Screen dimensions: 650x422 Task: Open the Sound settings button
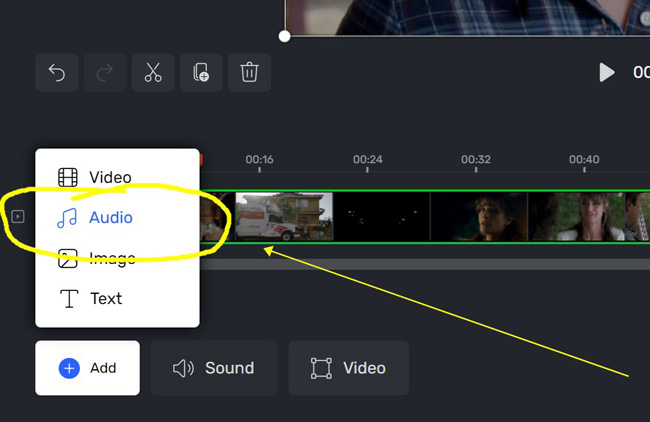(x=214, y=368)
